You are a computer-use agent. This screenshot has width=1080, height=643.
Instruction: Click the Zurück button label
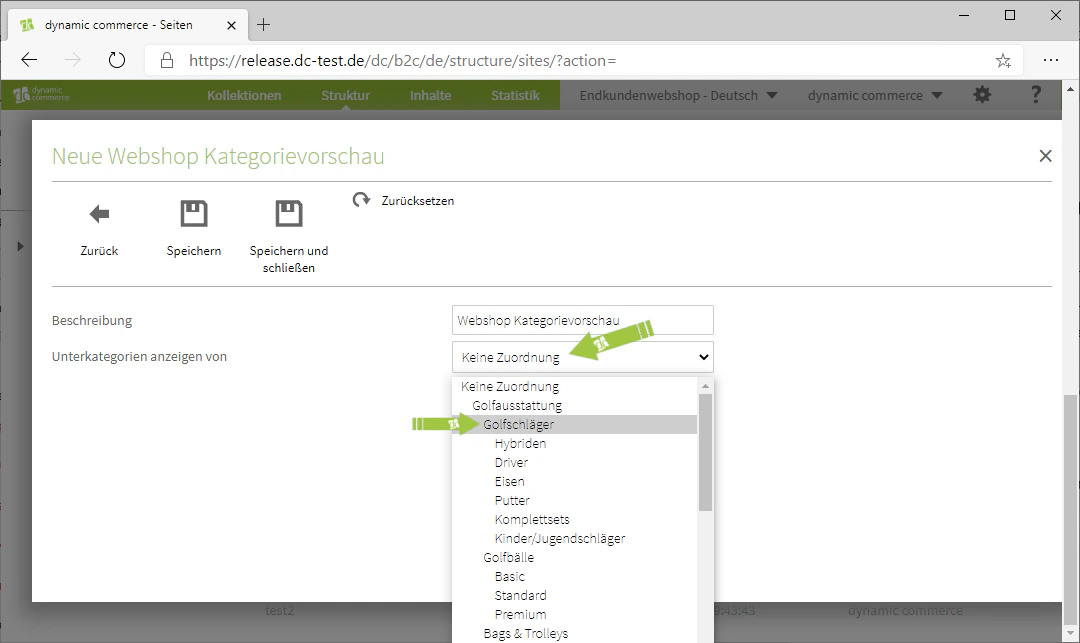click(x=99, y=251)
